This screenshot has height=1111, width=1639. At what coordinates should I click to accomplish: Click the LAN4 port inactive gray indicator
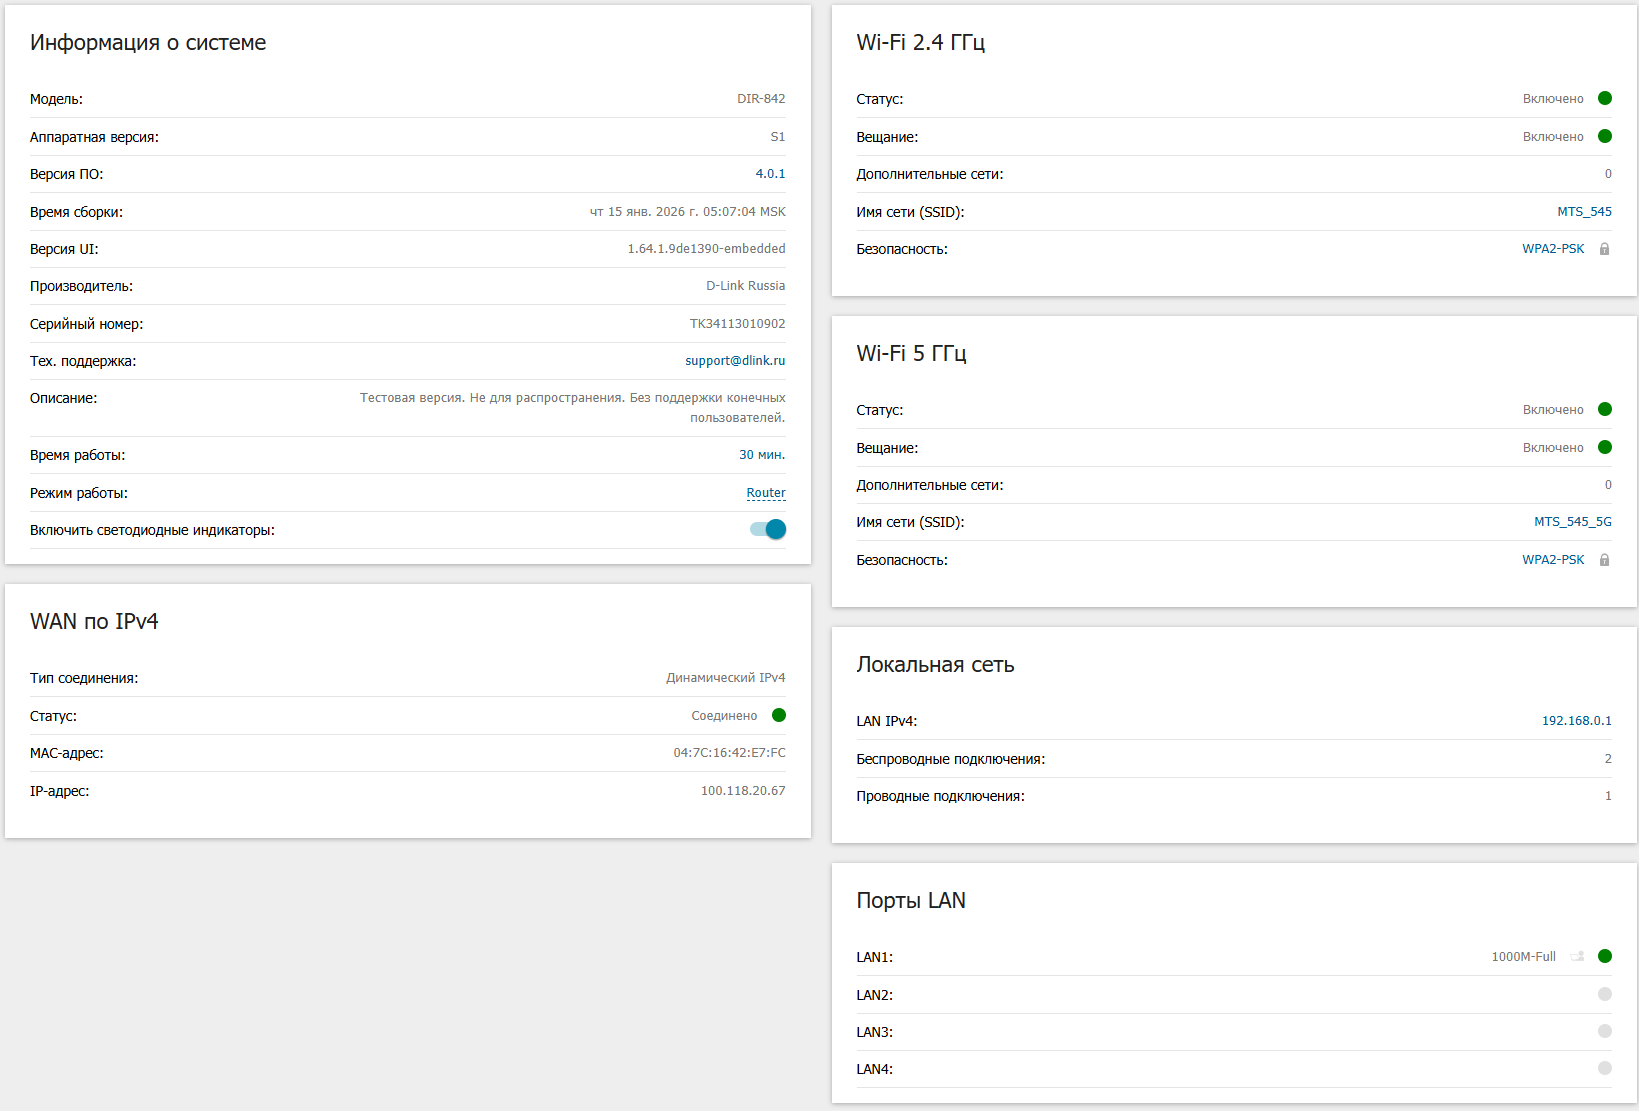tap(1604, 1068)
